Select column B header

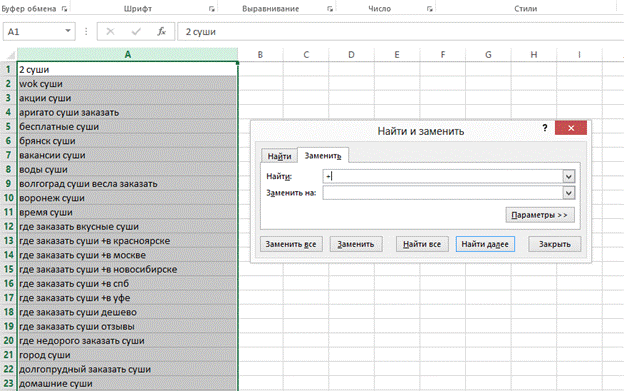tap(260, 54)
